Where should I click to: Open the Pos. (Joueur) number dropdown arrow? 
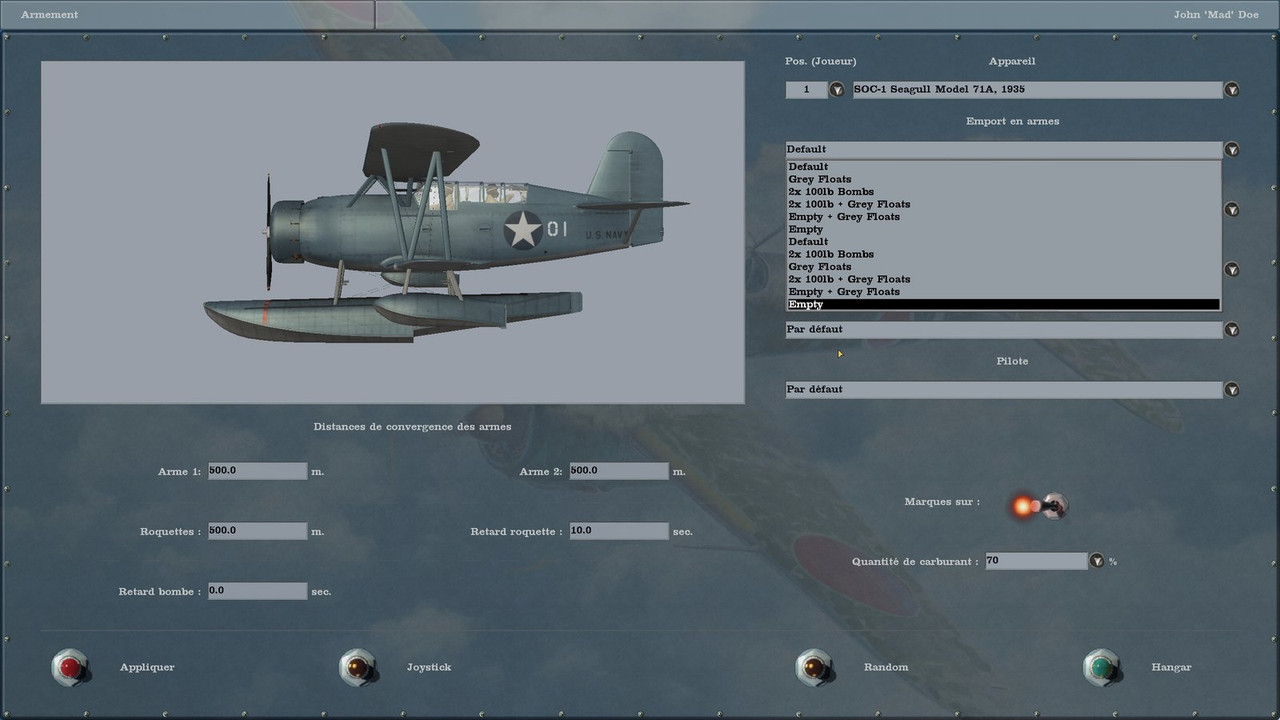coord(836,90)
